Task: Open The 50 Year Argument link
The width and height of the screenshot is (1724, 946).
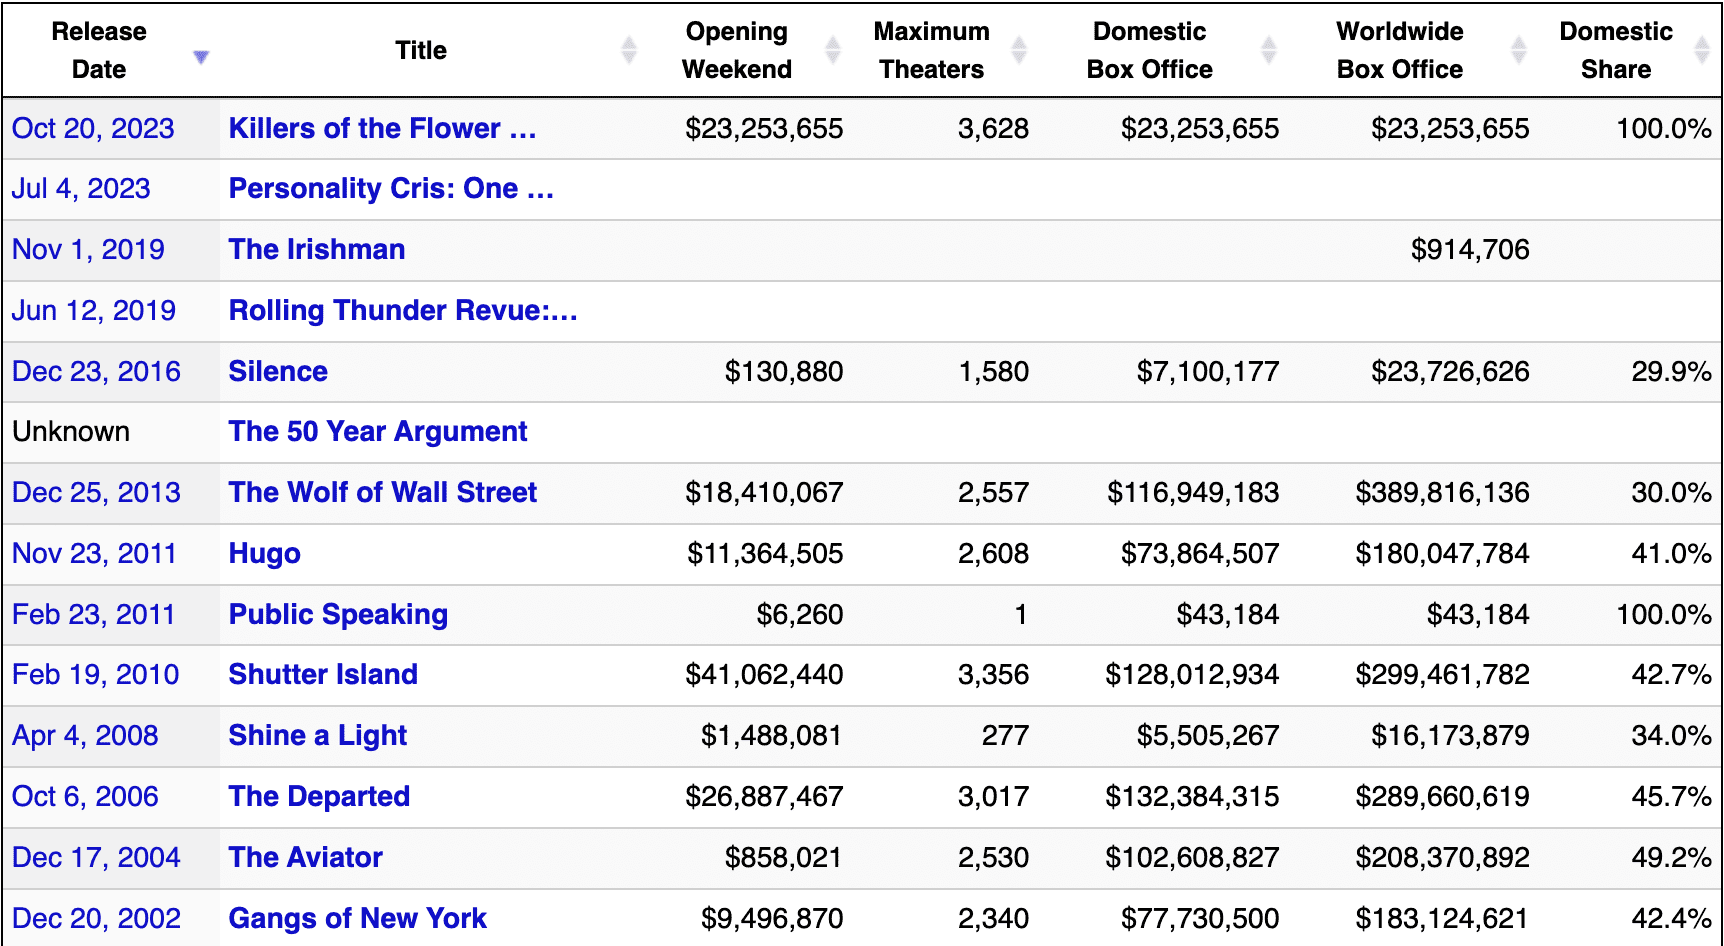Action: 378,431
